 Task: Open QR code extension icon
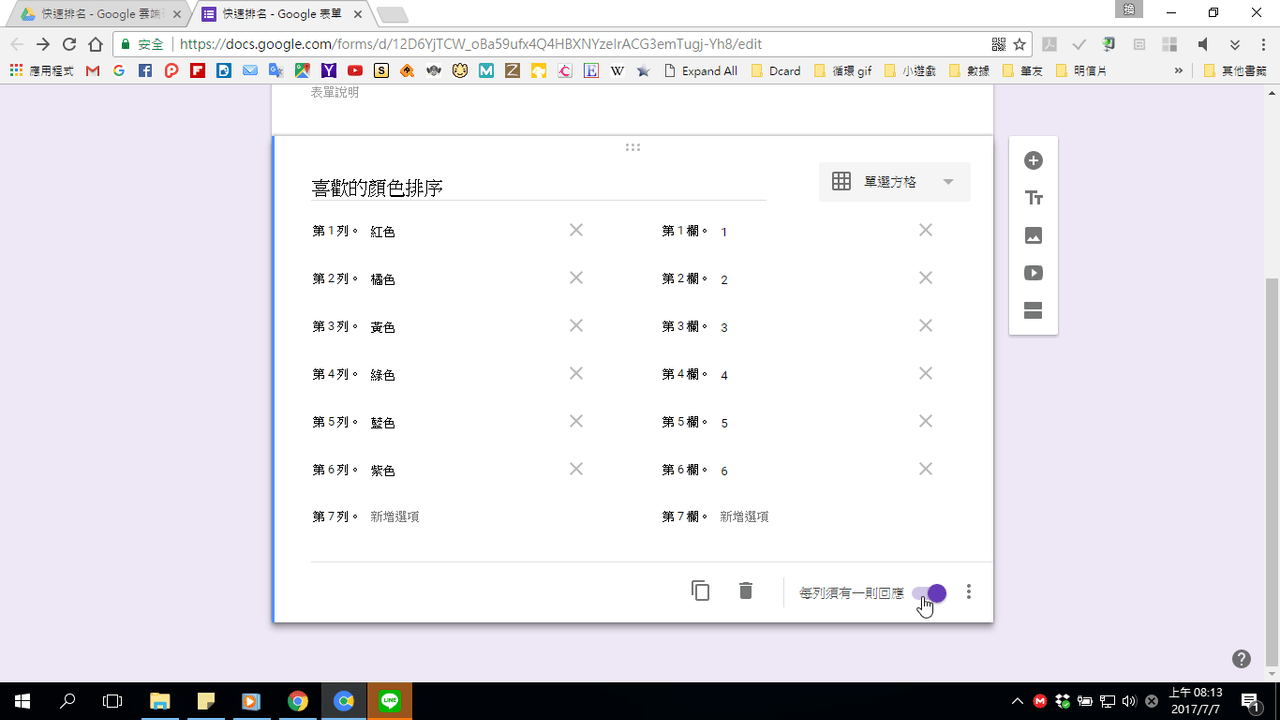click(x=998, y=44)
